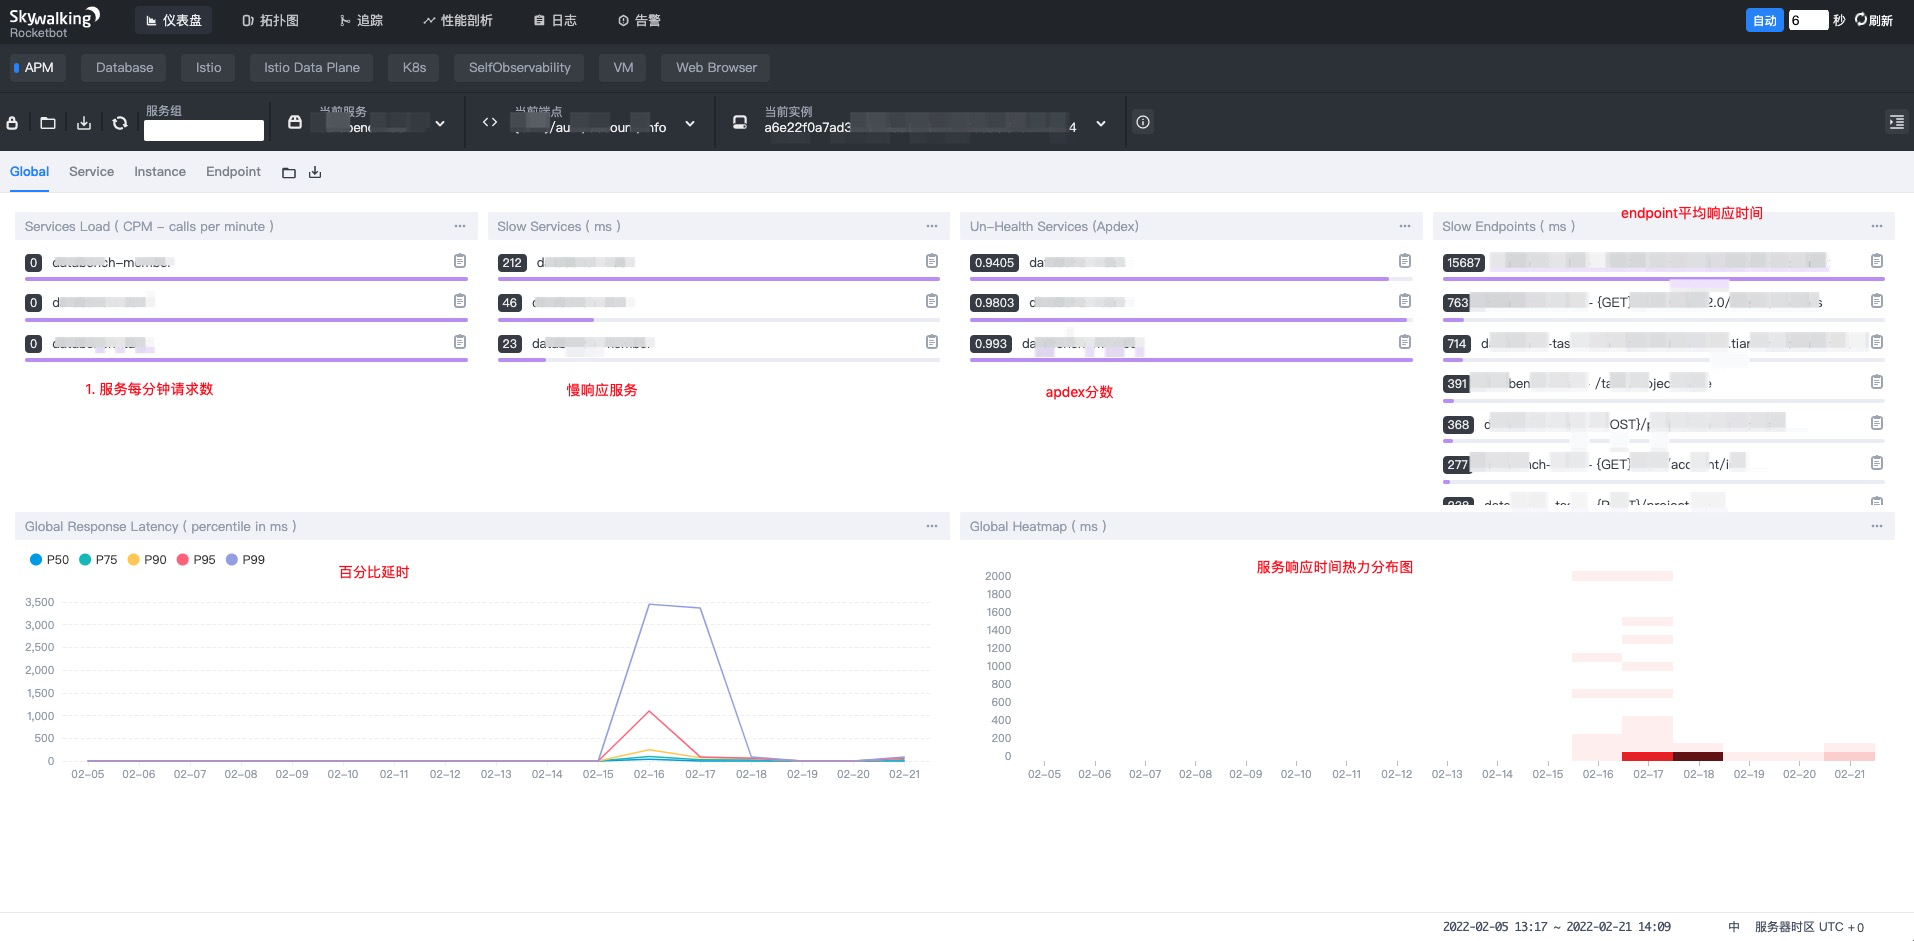Click 服务器时区 UTC timezone setting
Screen dimensions: 1914x941
click(1809, 927)
